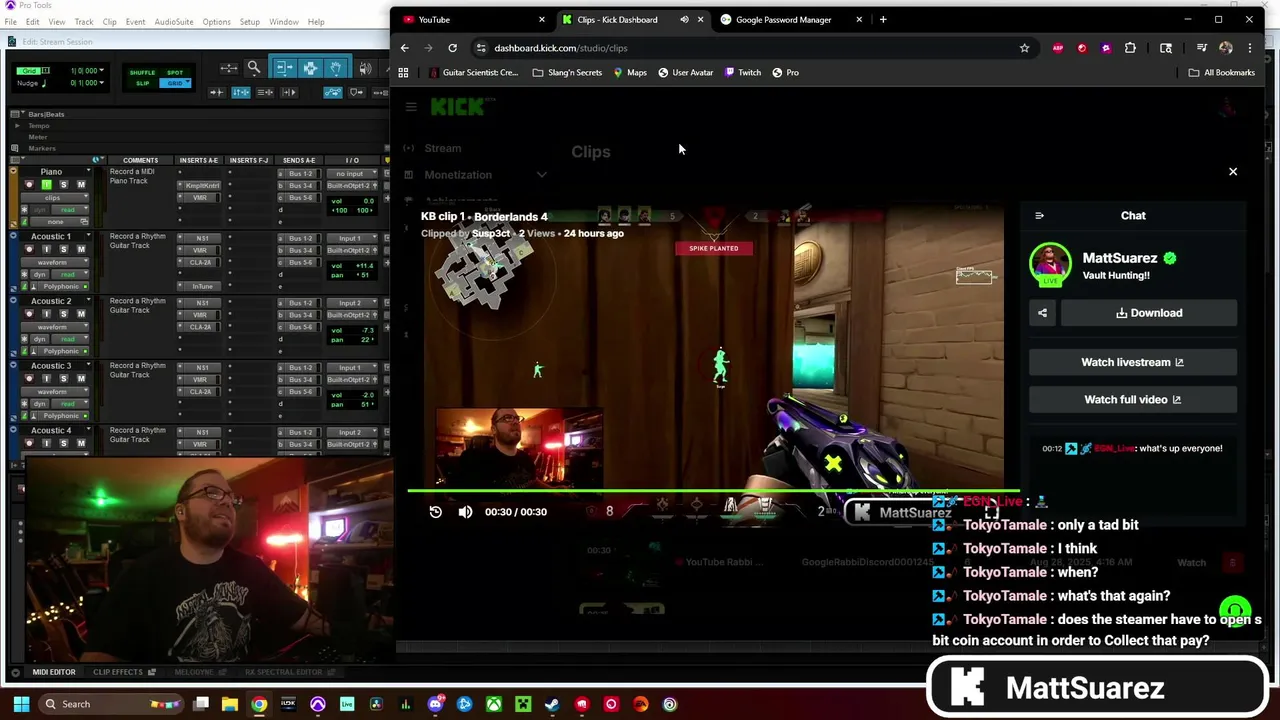Mute the Acoustic 1 track

(x=81, y=249)
